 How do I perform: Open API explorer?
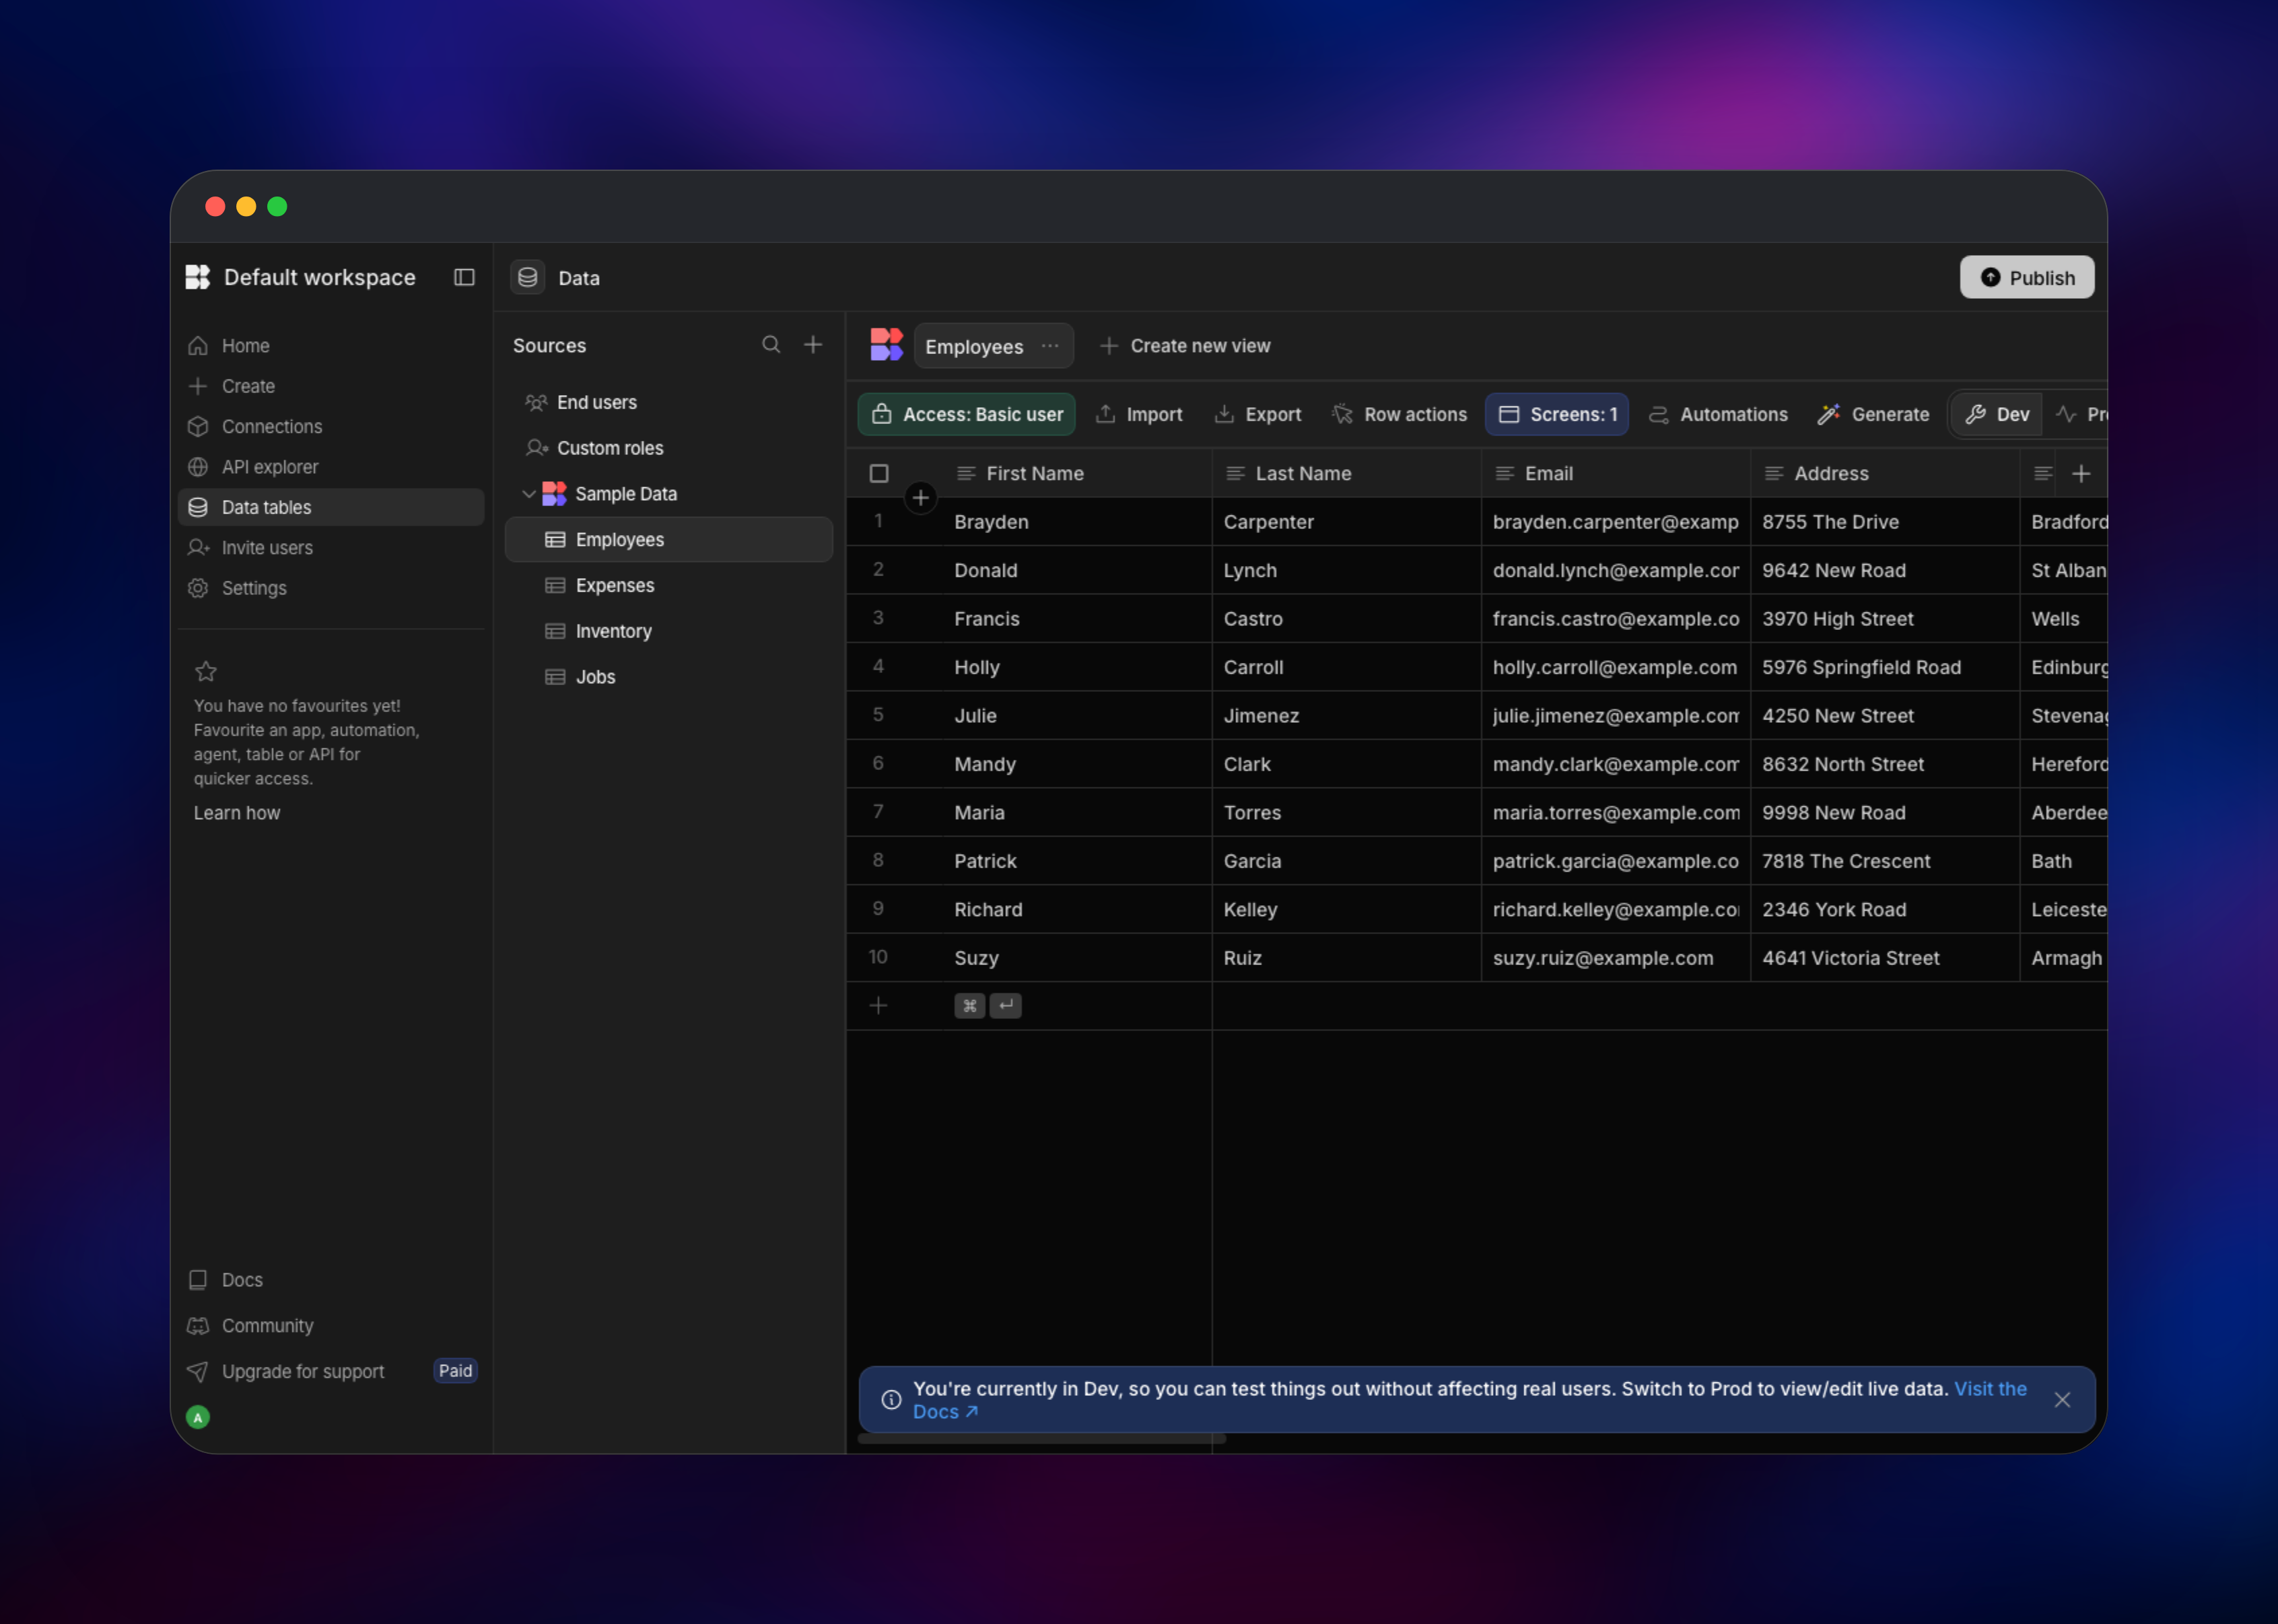pyautogui.click(x=331, y=467)
